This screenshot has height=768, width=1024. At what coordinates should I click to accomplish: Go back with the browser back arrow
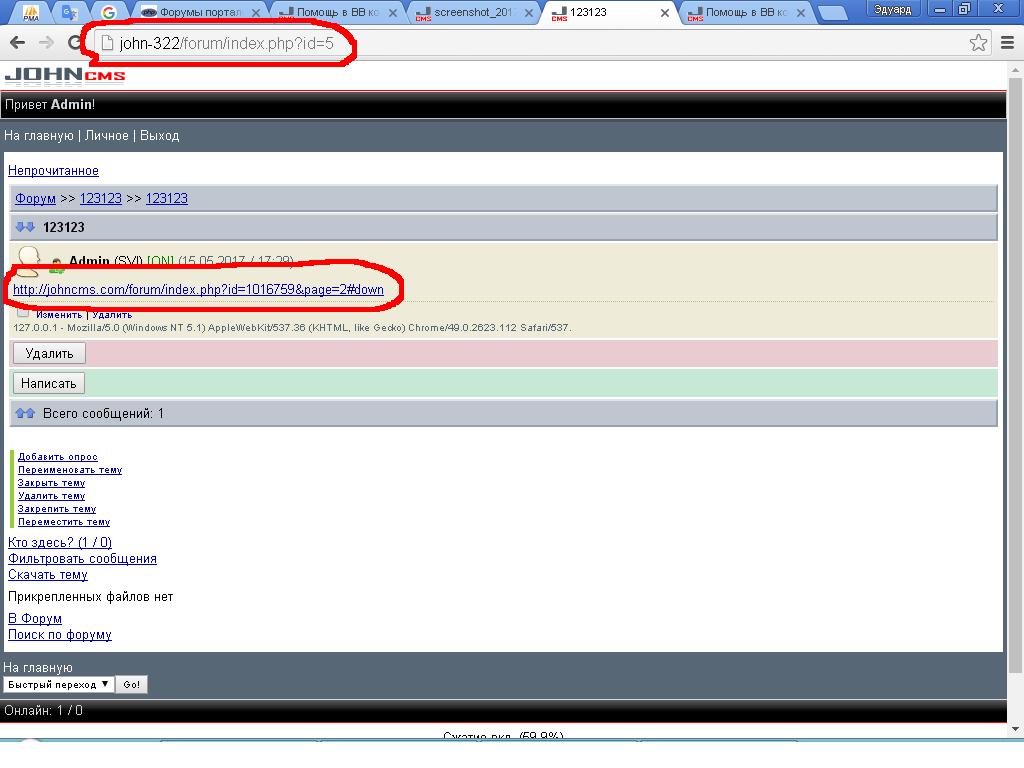(18, 43)
